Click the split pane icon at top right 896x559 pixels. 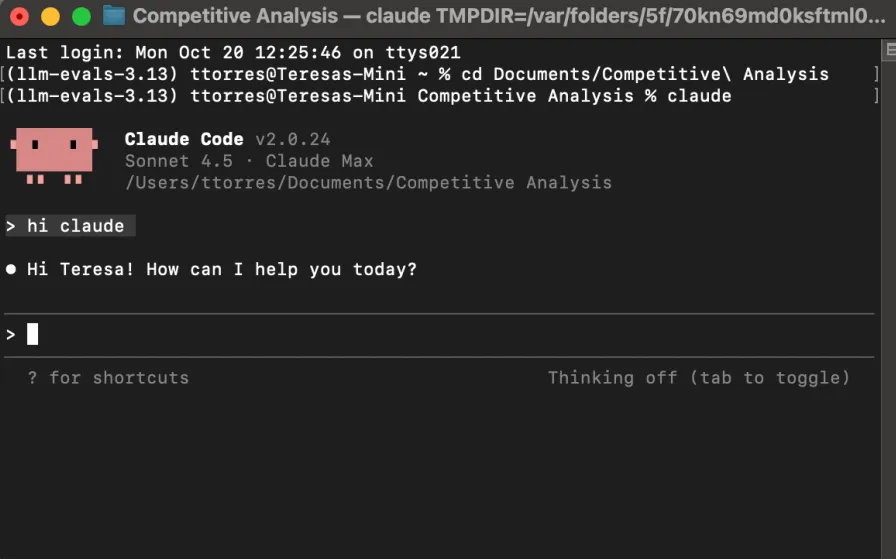click(x=890, y=50)
